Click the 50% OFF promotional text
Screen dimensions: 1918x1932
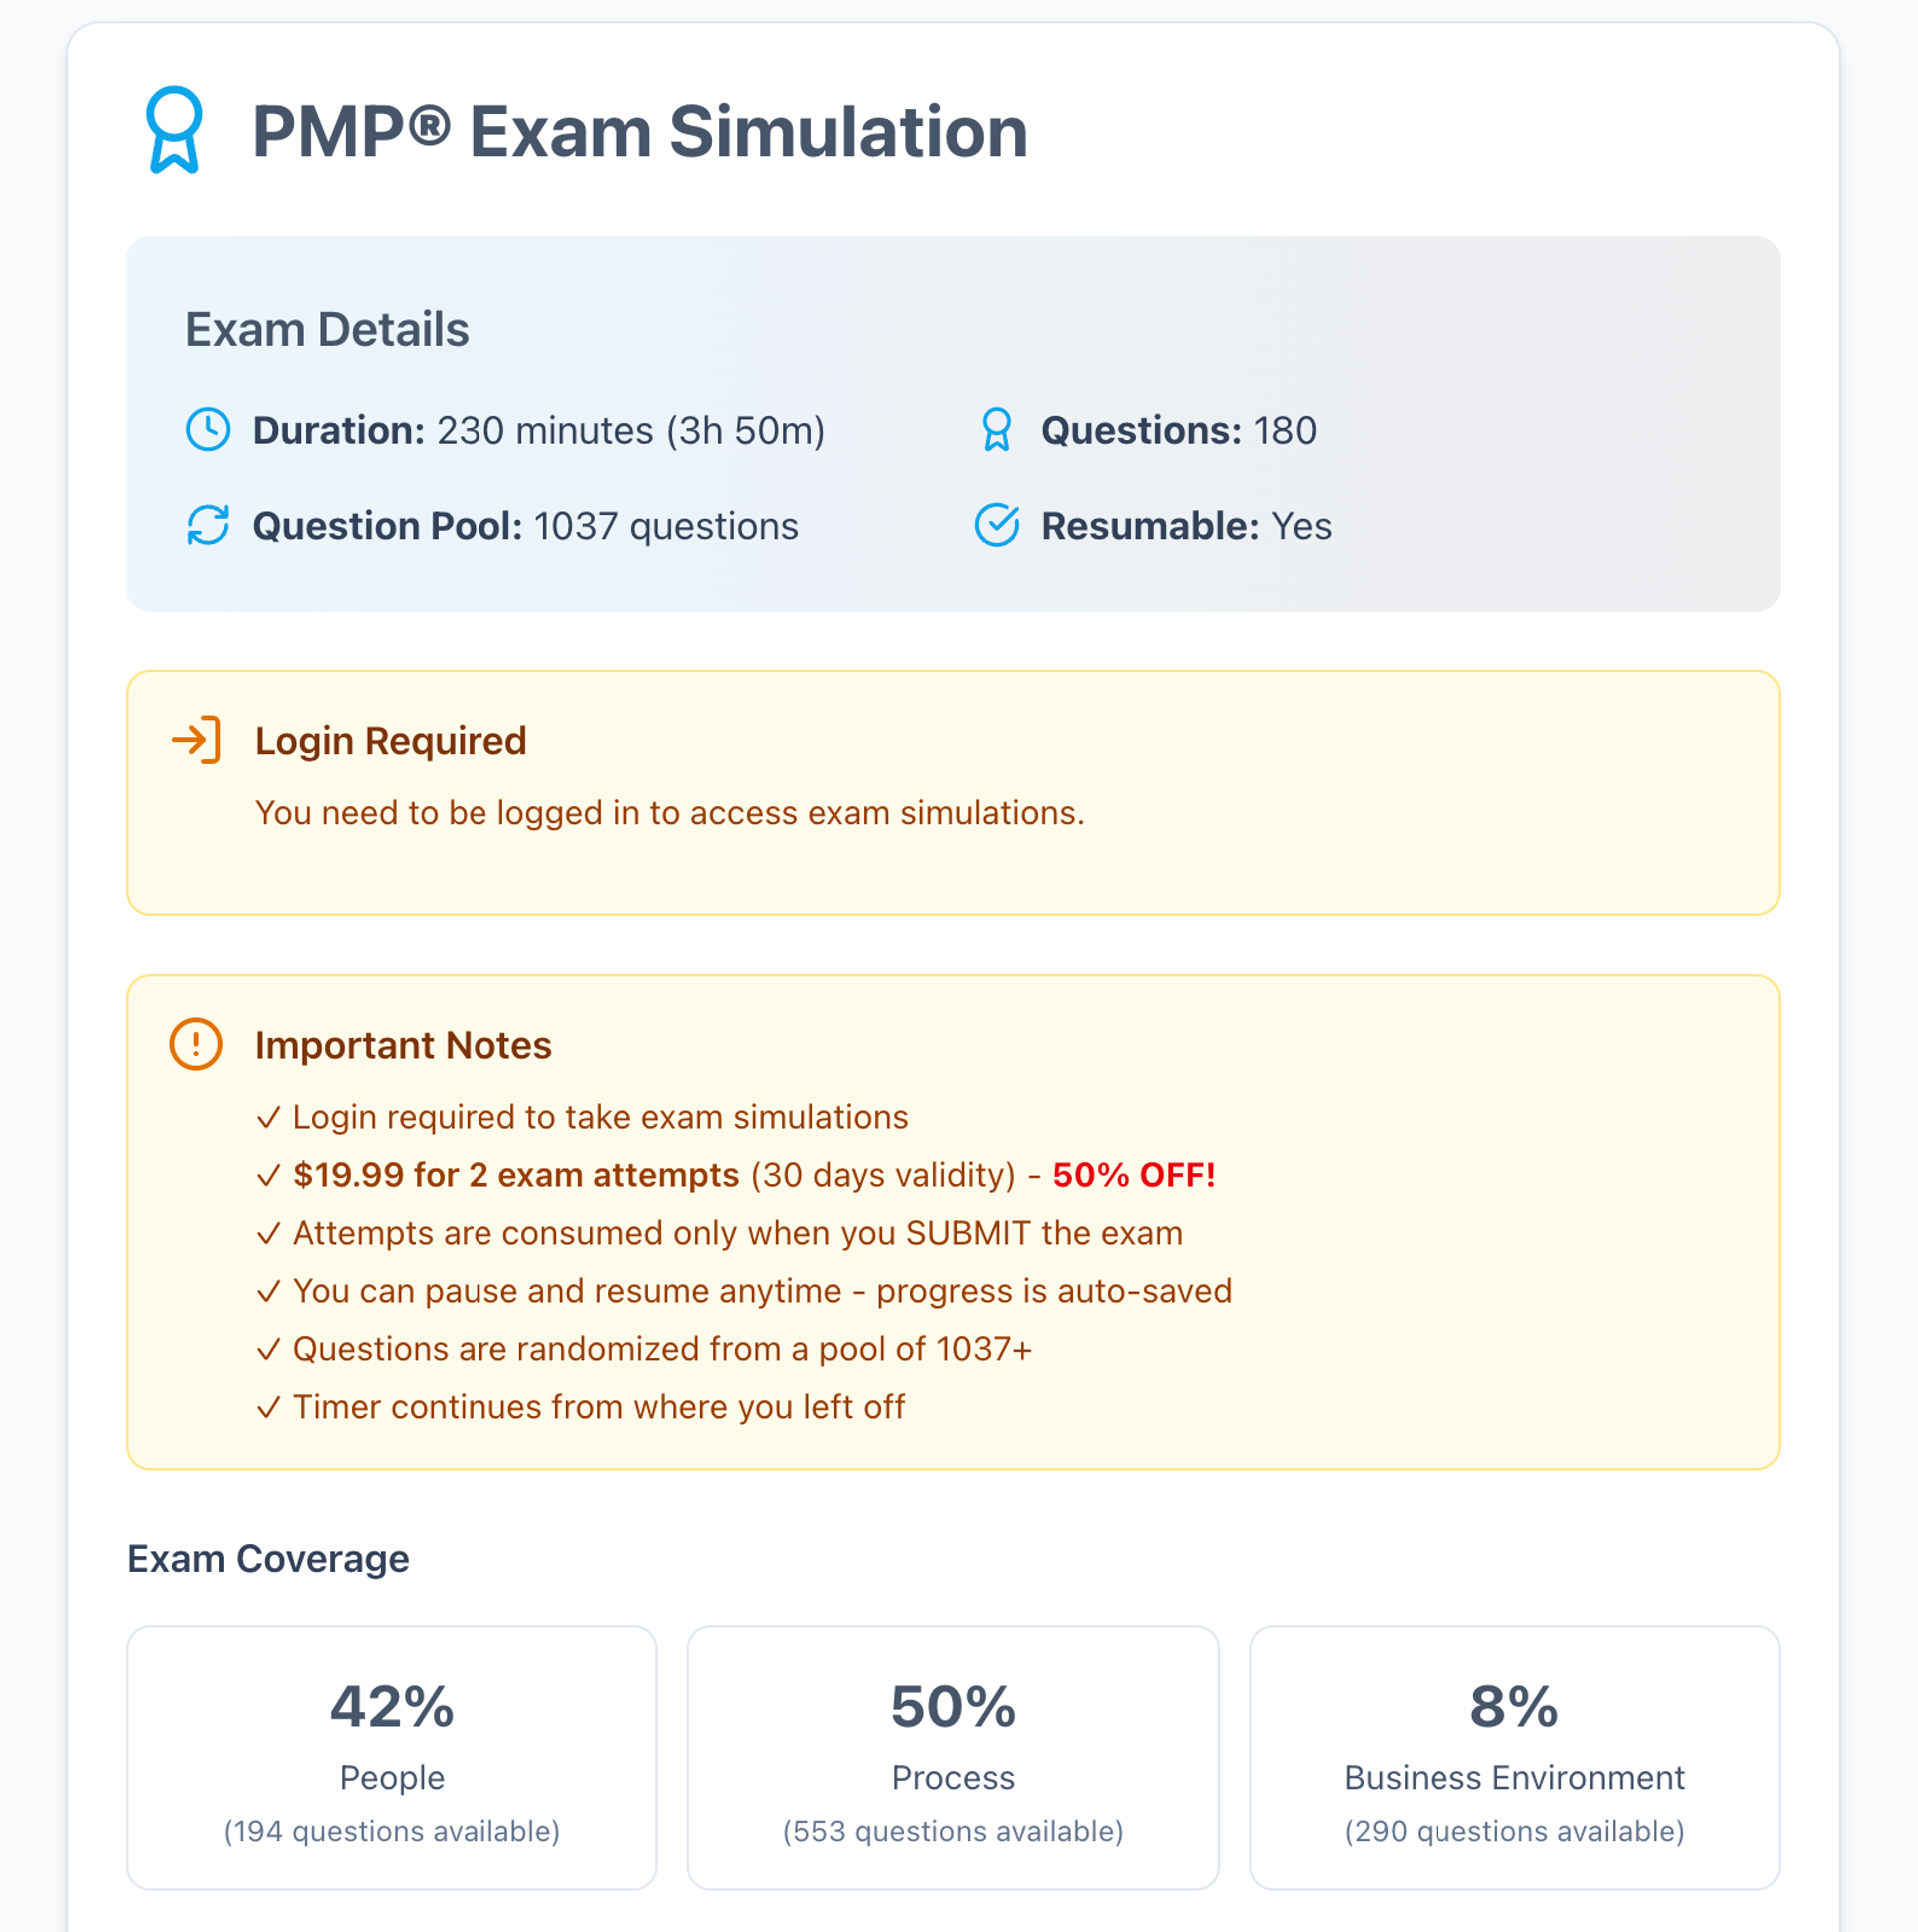1132,1175
